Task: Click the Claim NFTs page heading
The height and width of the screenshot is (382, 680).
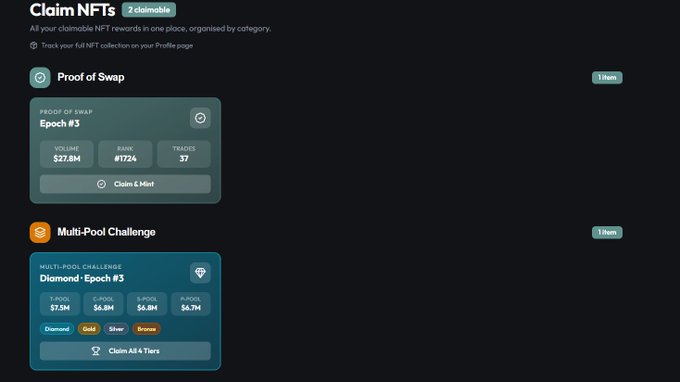Action: tap(72, 10)
